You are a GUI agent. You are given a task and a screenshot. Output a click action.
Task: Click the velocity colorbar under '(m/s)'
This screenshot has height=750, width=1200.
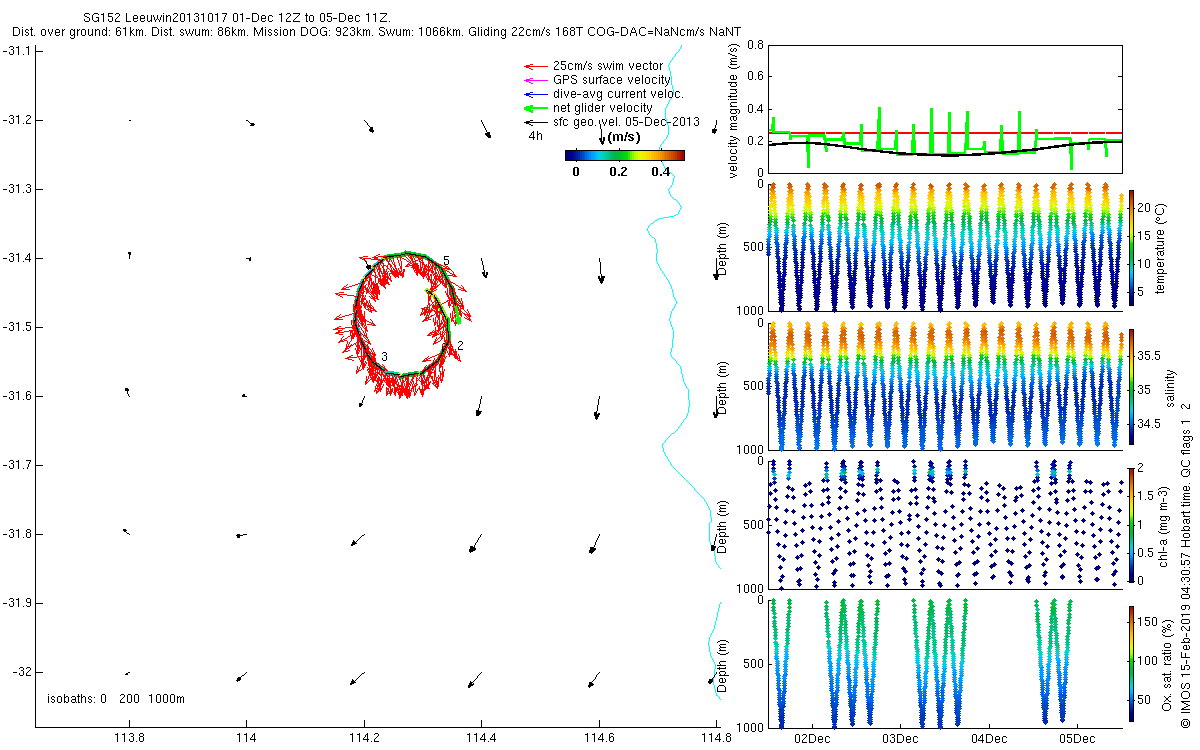[625, 155]
